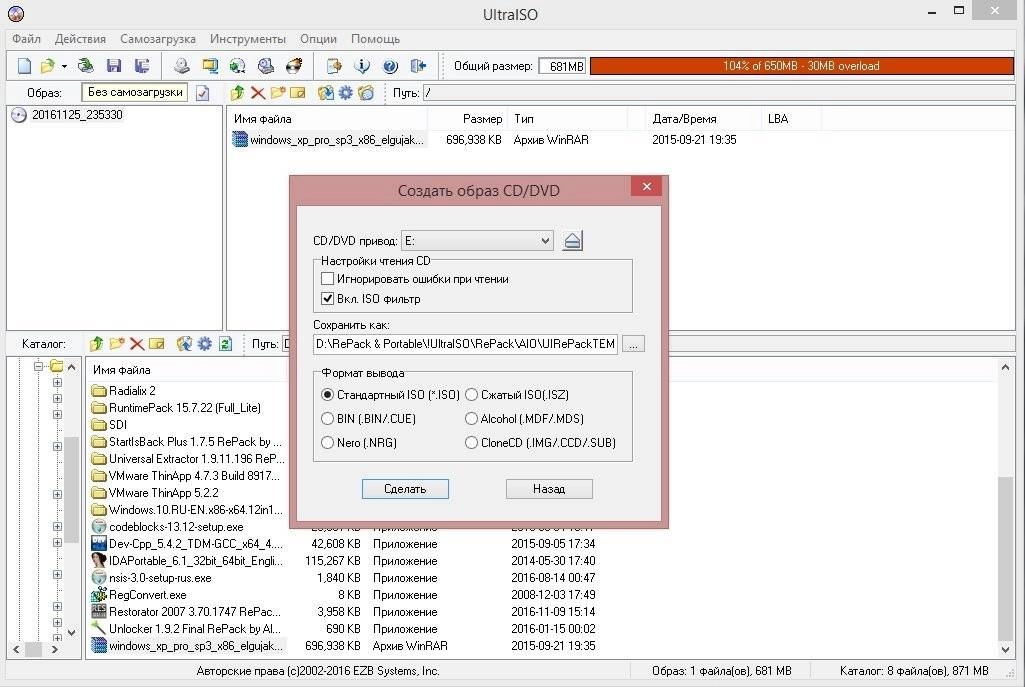Viewport: 1025px width, 687px height.
Task: Open the Самозагрузка menu
Action: click(158, 39)
